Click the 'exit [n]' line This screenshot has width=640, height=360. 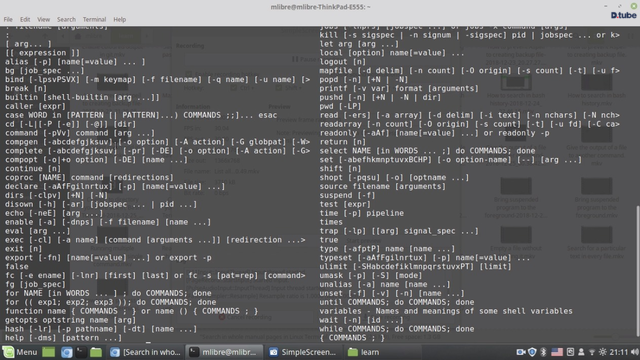23,249
